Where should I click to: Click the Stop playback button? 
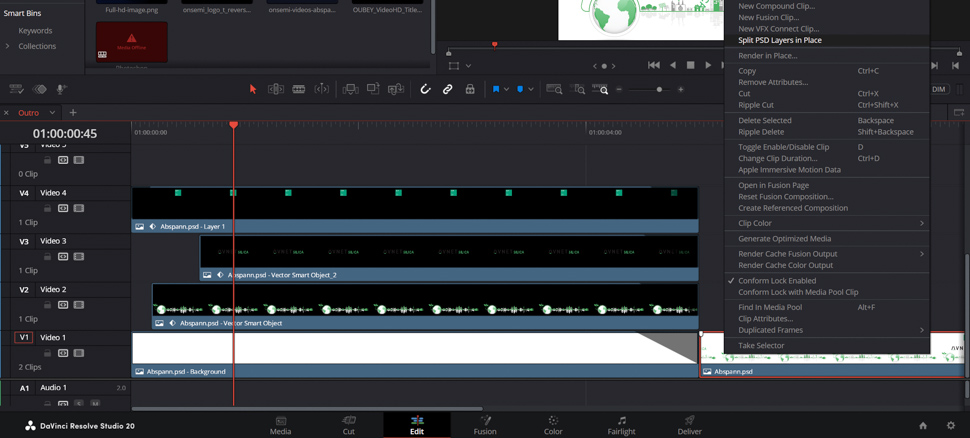click(x=690, y=65)
